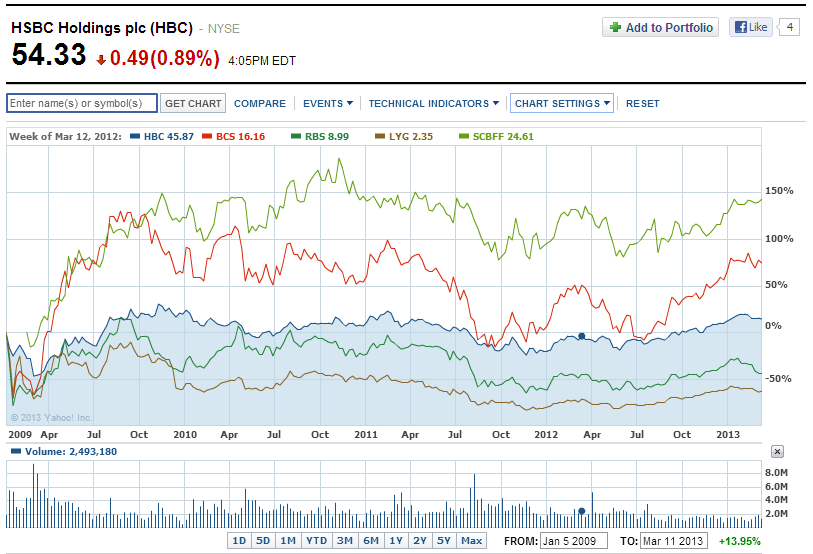Viewport: 813px width, 554px height.
Task: Click the FROM date field Jan 5 2009
Action: point(573,541)
